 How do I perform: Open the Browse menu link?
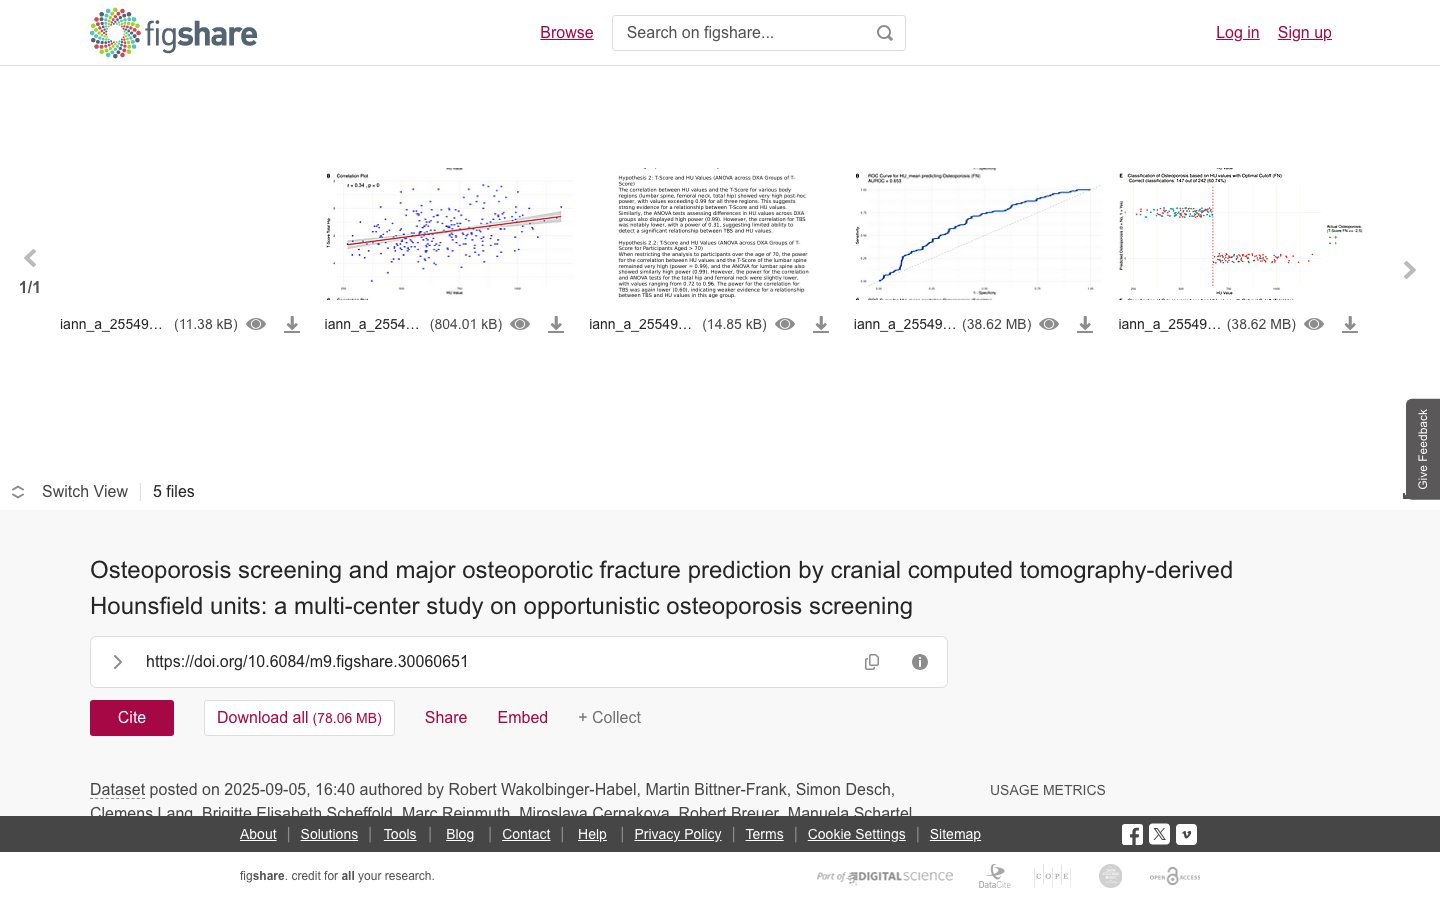click(567, 32)
